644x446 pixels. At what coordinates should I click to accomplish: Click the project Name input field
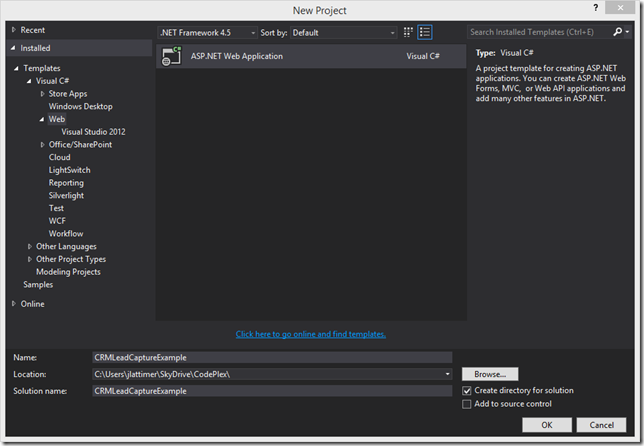(272, 357)
